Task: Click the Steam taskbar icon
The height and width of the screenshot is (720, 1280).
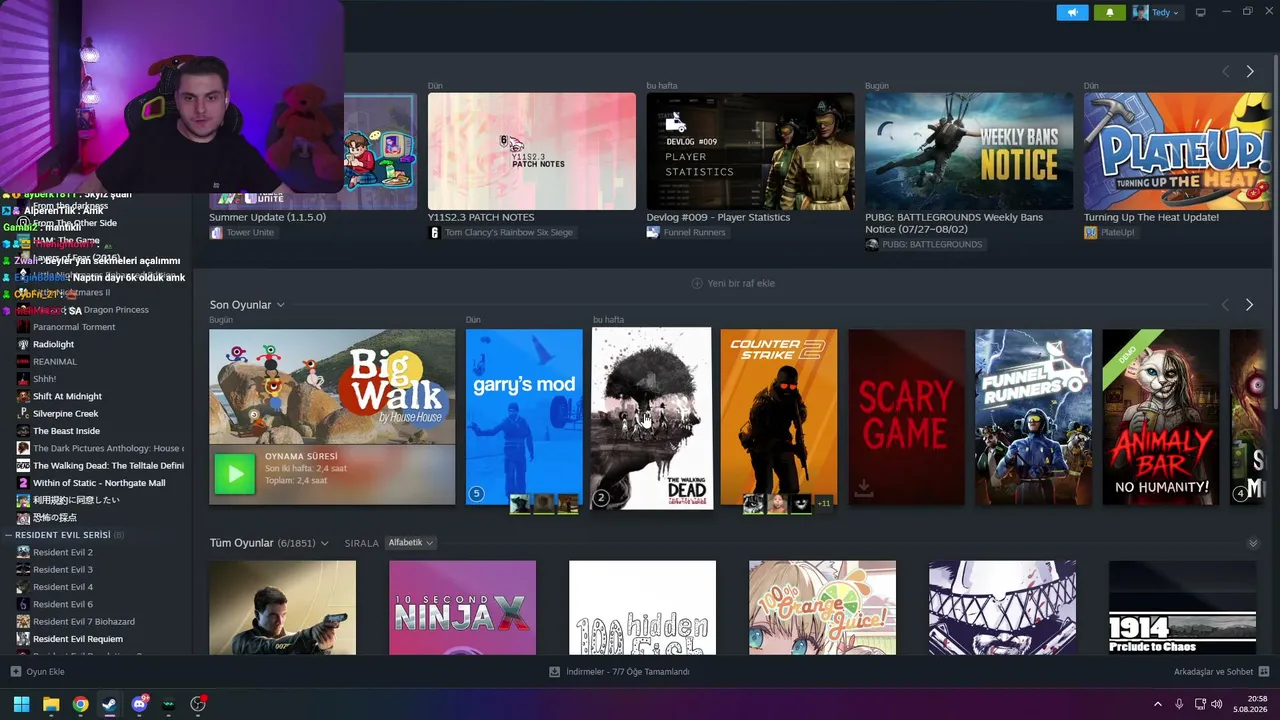Action: 109,704
